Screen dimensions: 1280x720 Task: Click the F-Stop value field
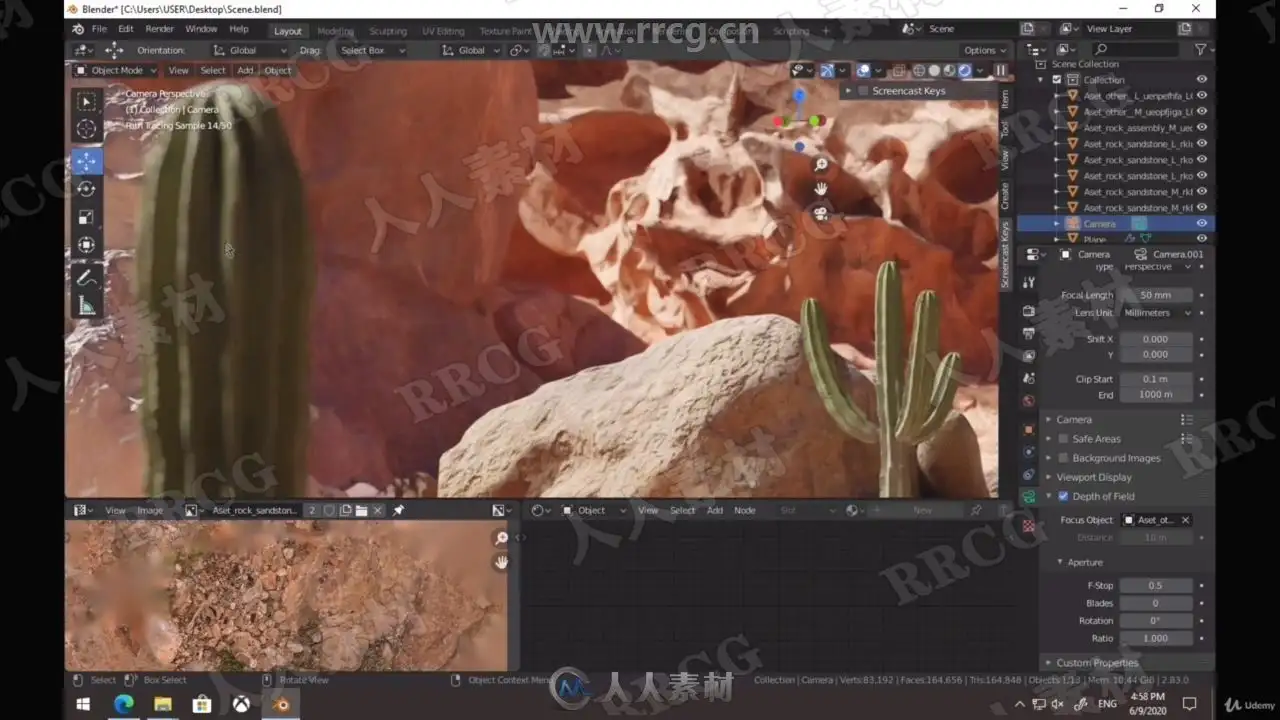1156,585
